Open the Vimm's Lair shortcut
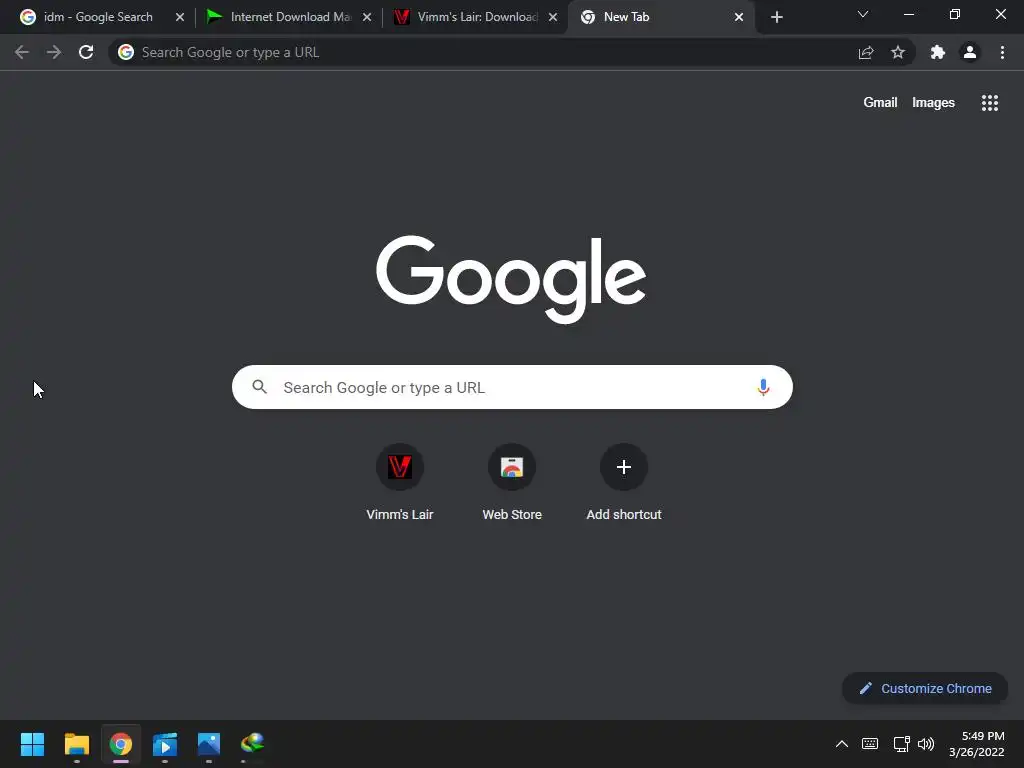 pyautogui.click(x=400, y=483)
